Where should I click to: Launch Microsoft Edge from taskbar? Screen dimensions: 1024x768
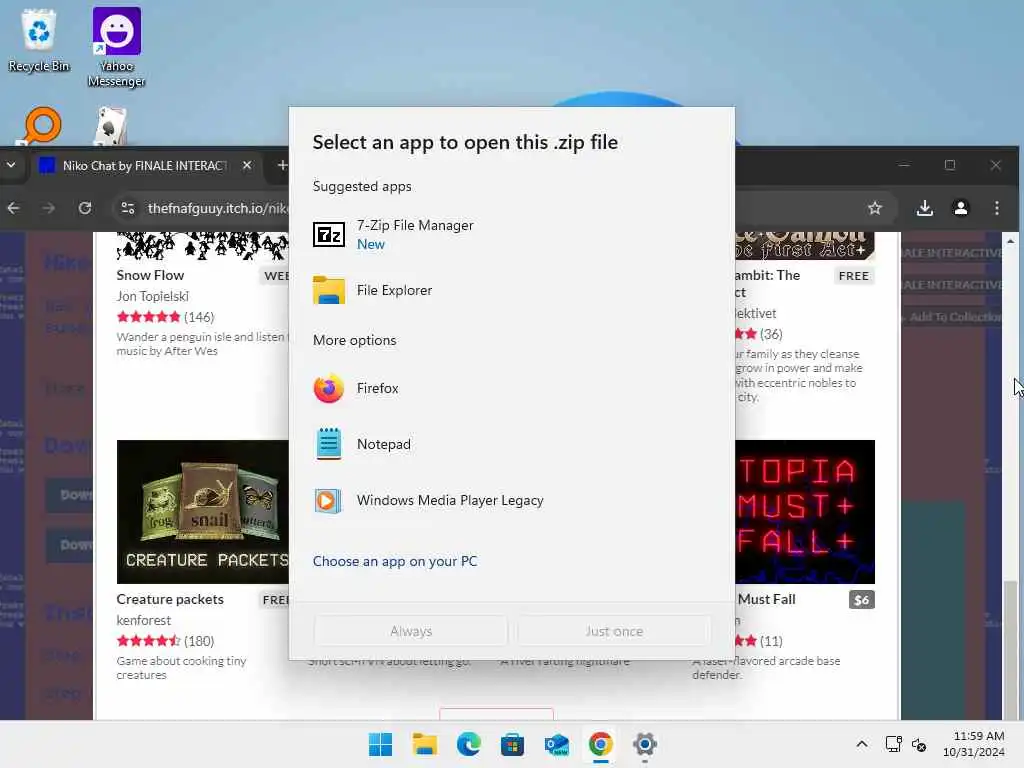click(468, 744)
